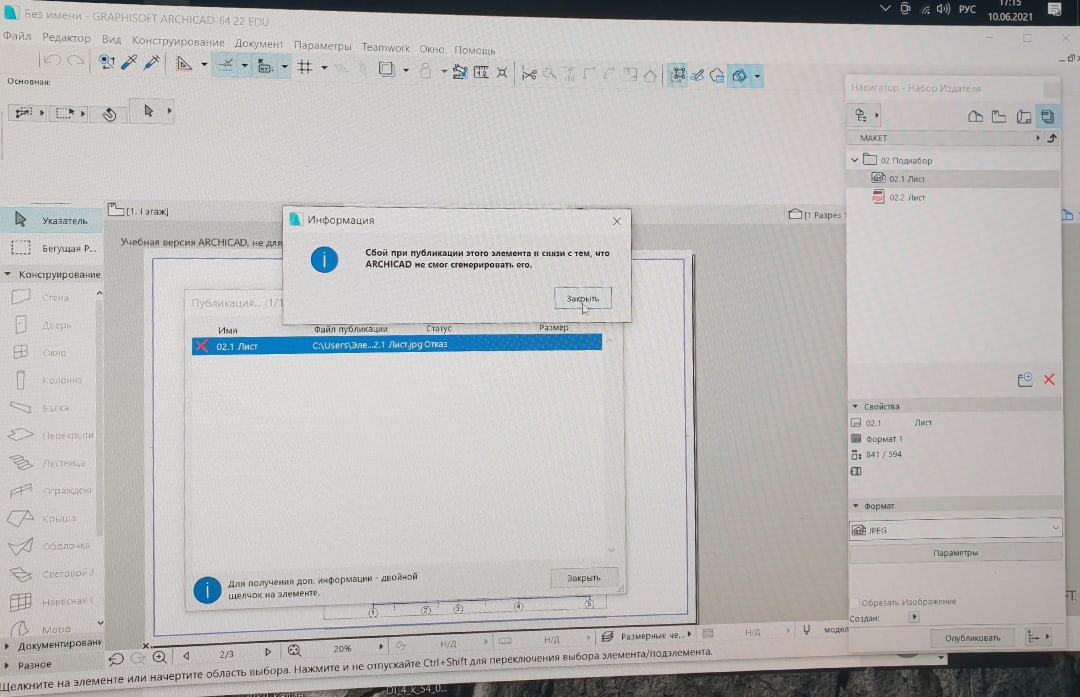The height and width of the screenshot is (697, 1080).
Task: Open the Вид menu
Action: 112,39
